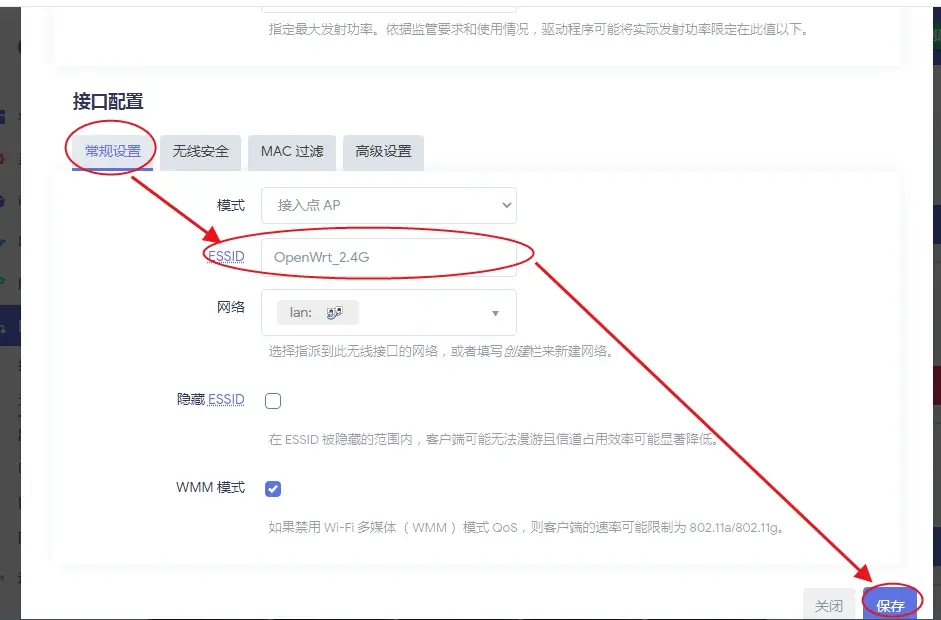Screen dimensions: 941x620
Task: Click the WMM 模式 label
Action: click(210, 487)
